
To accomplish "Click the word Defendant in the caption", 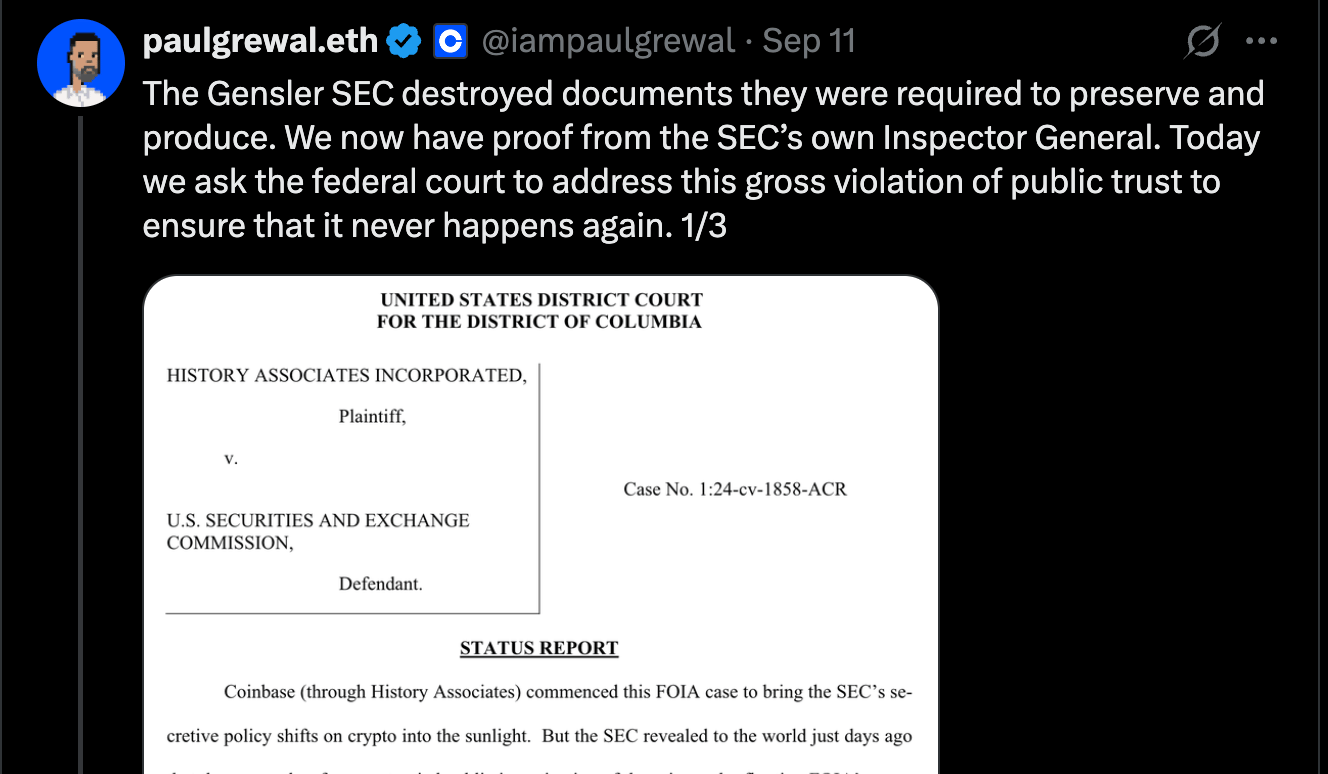I will 380,584.
